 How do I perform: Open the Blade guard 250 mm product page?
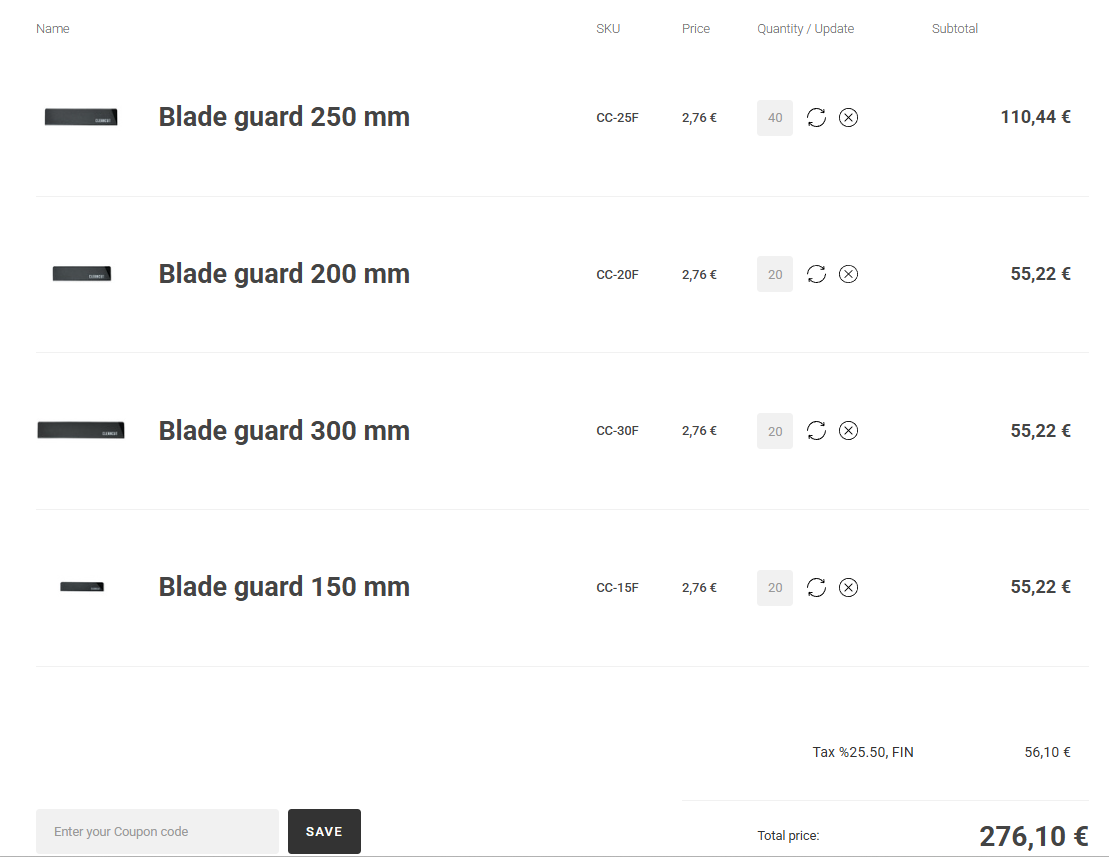point(284,117)
